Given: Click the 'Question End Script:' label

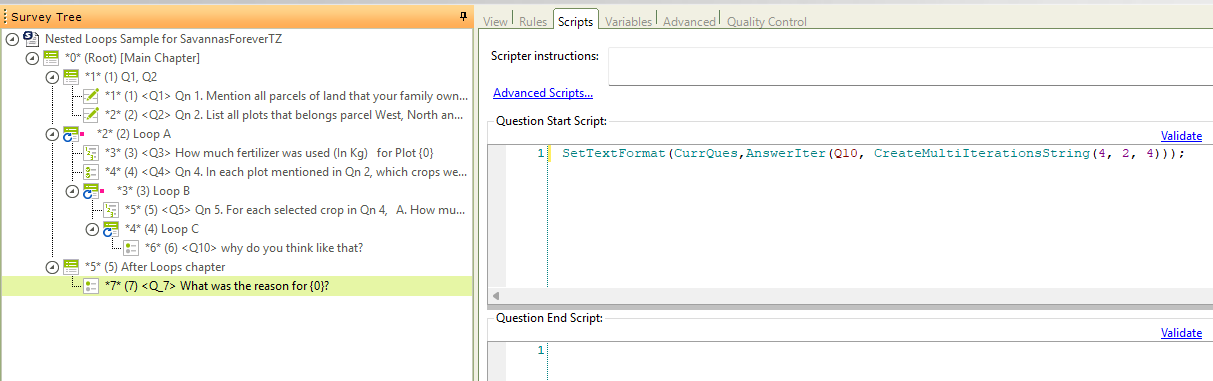Looking at the screenshot, I should click(x=549, y=318).
